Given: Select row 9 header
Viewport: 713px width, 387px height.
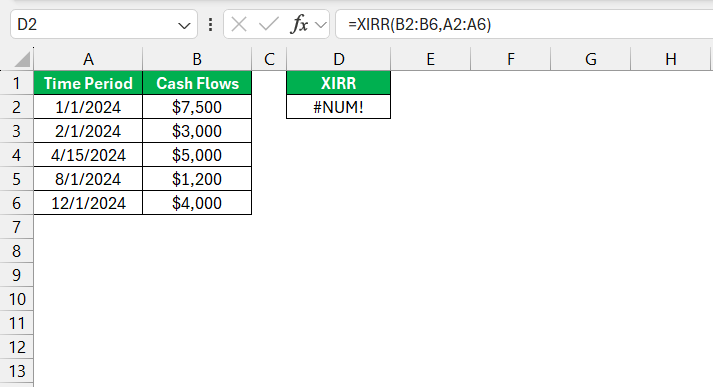Looking at the screenshot, I should pos(16,275).
